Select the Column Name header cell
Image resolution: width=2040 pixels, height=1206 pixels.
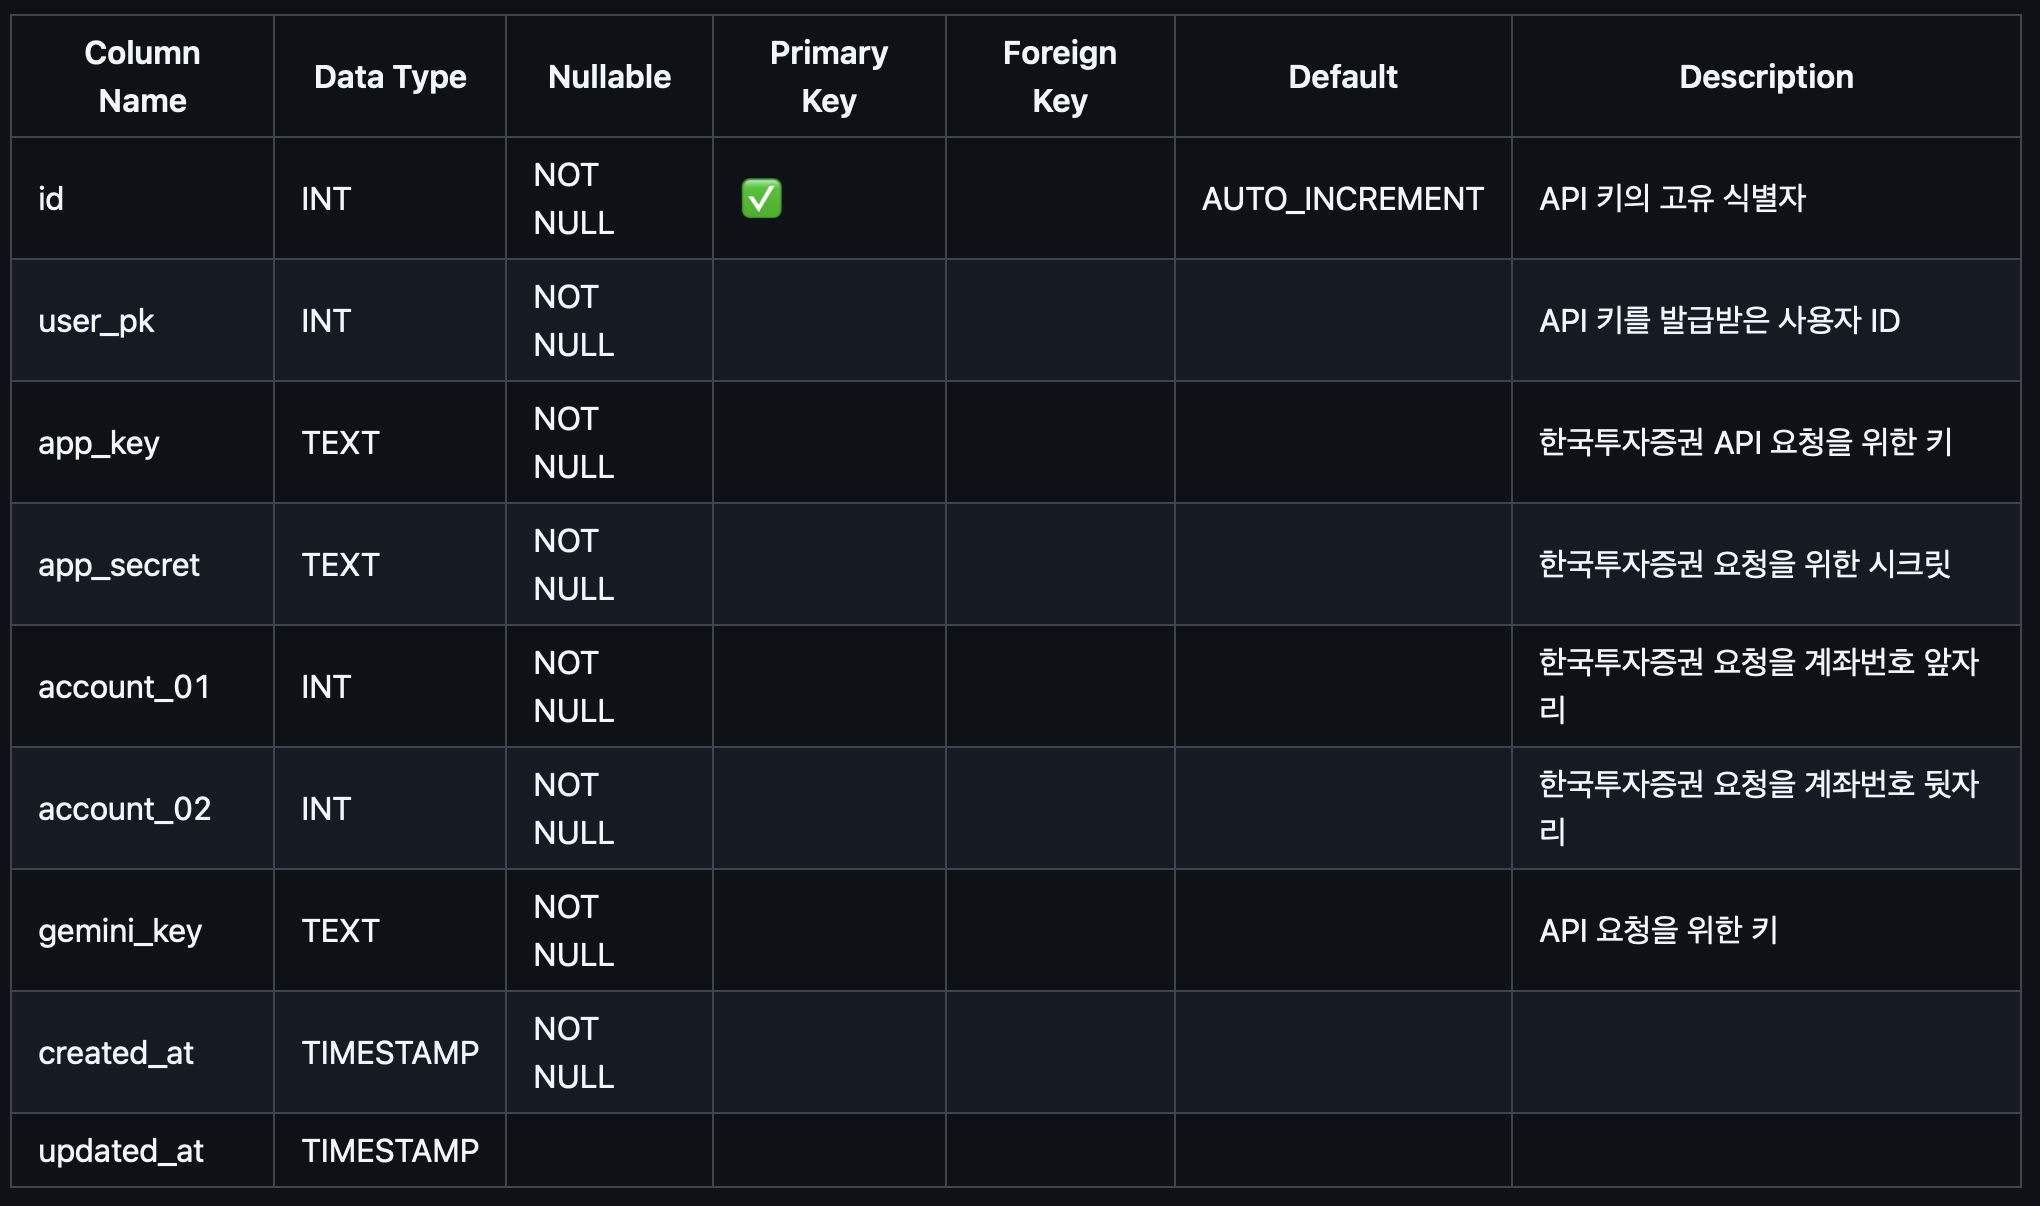point(142,76)
